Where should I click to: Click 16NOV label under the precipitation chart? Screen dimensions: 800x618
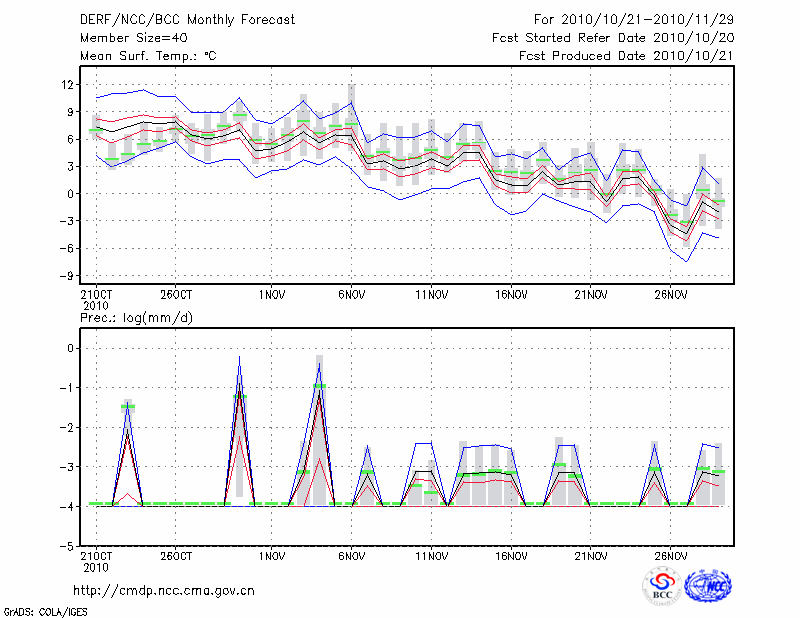click(511, 555)
